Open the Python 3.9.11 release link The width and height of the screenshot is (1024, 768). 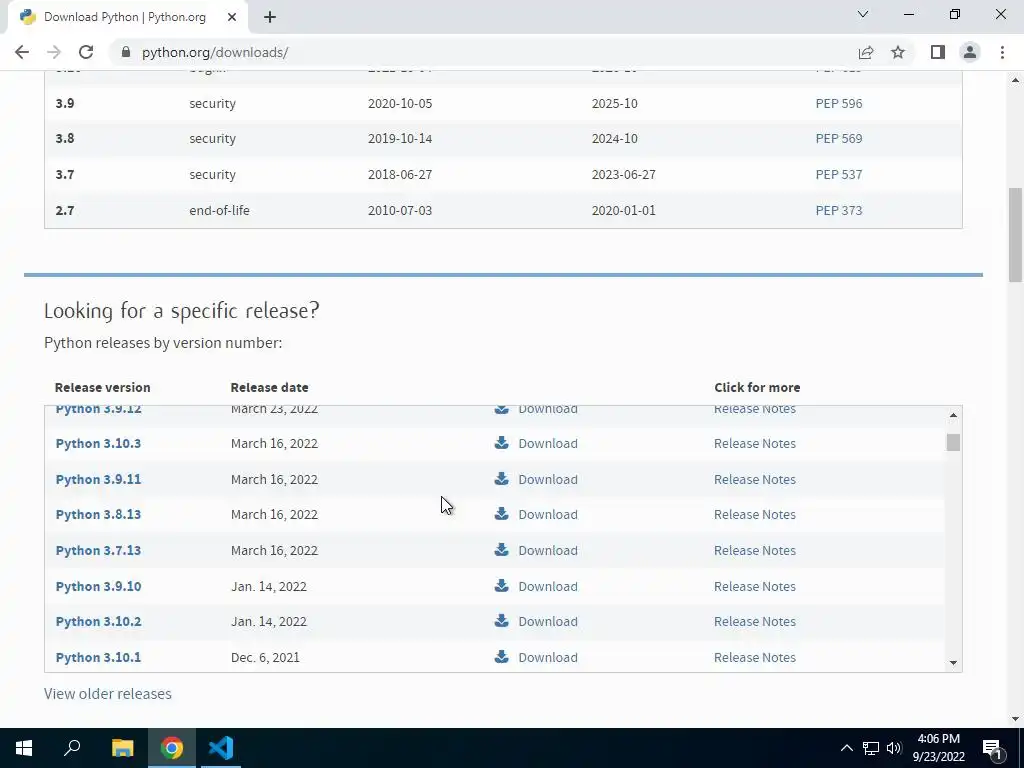pos(98,479)
